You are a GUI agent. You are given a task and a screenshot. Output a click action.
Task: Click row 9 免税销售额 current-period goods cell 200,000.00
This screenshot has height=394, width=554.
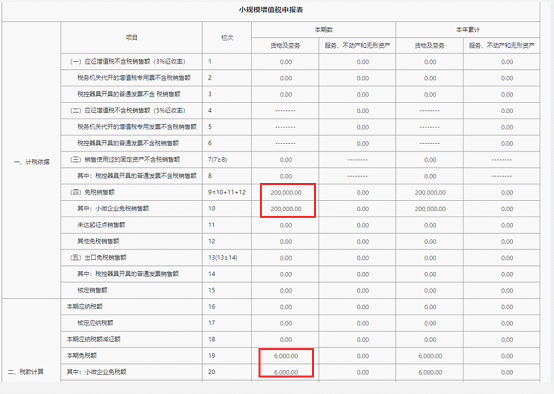click(x=285, y=193)
